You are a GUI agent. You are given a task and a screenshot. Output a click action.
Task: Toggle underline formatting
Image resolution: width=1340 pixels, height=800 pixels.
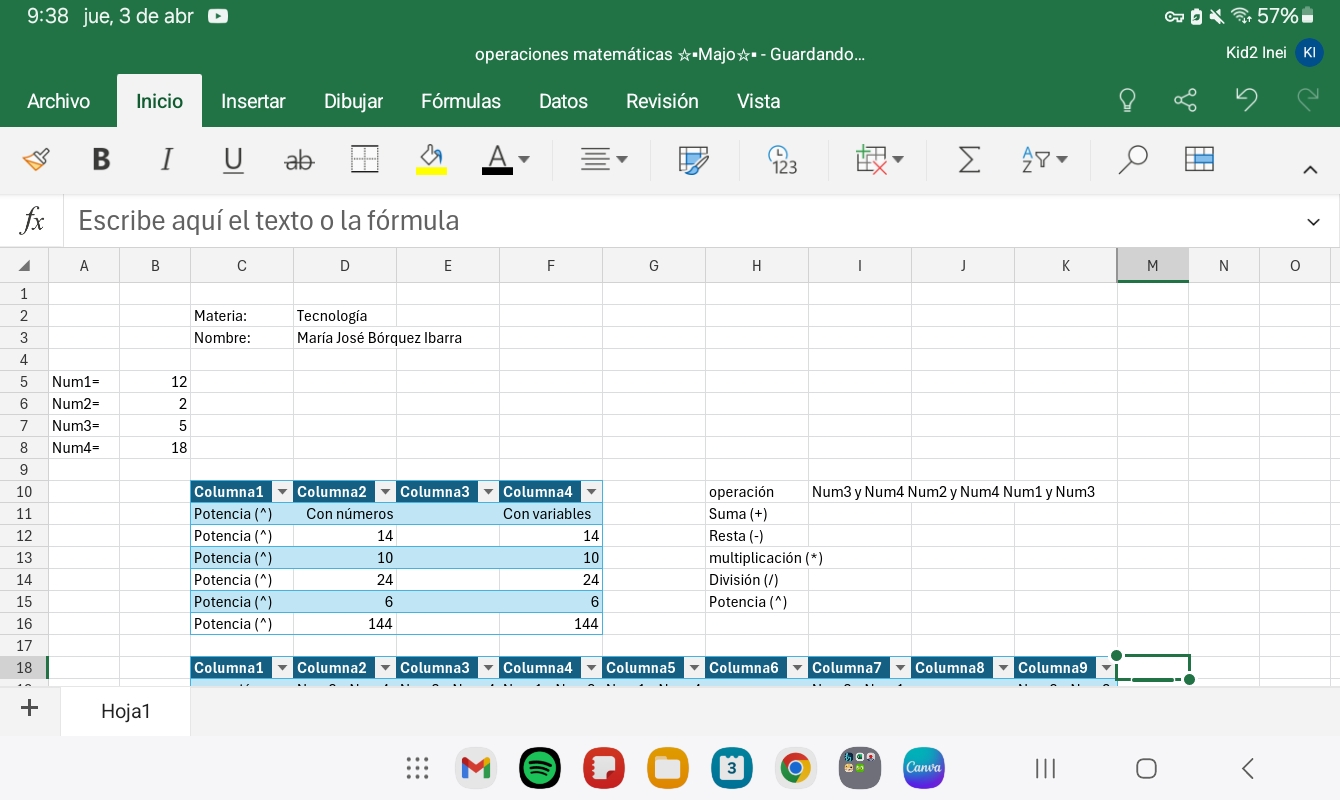point(233,160)
